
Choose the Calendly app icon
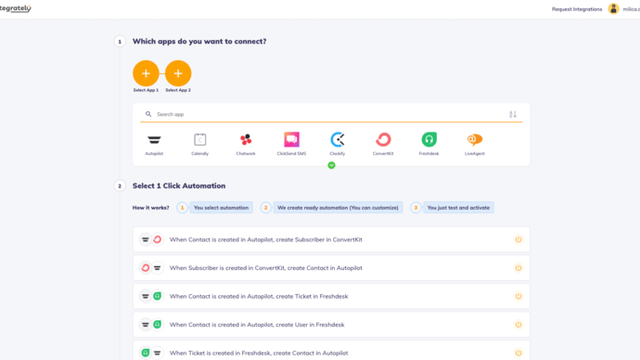pos(200,140)
